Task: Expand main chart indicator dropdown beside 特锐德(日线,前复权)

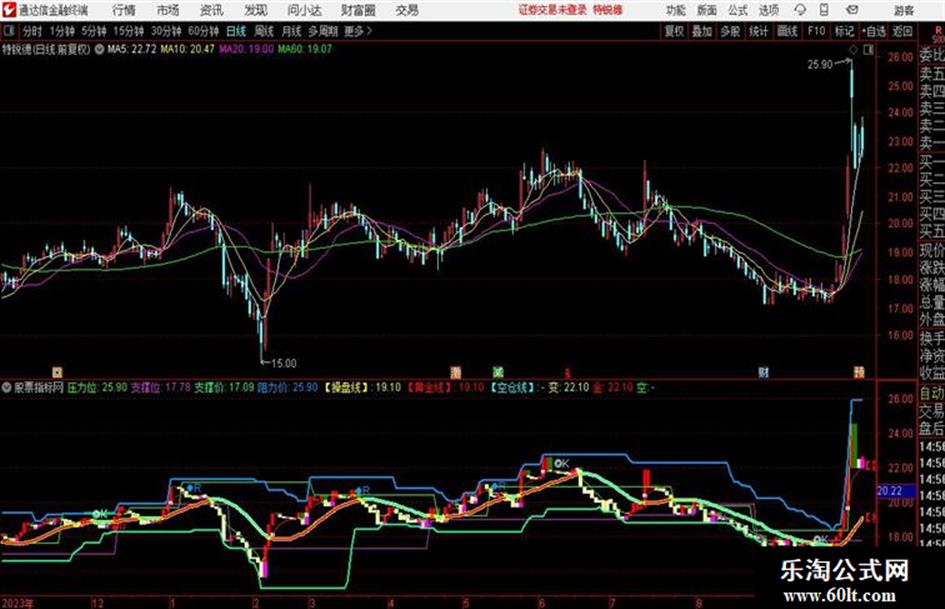Action: click(x=99, y=49)
